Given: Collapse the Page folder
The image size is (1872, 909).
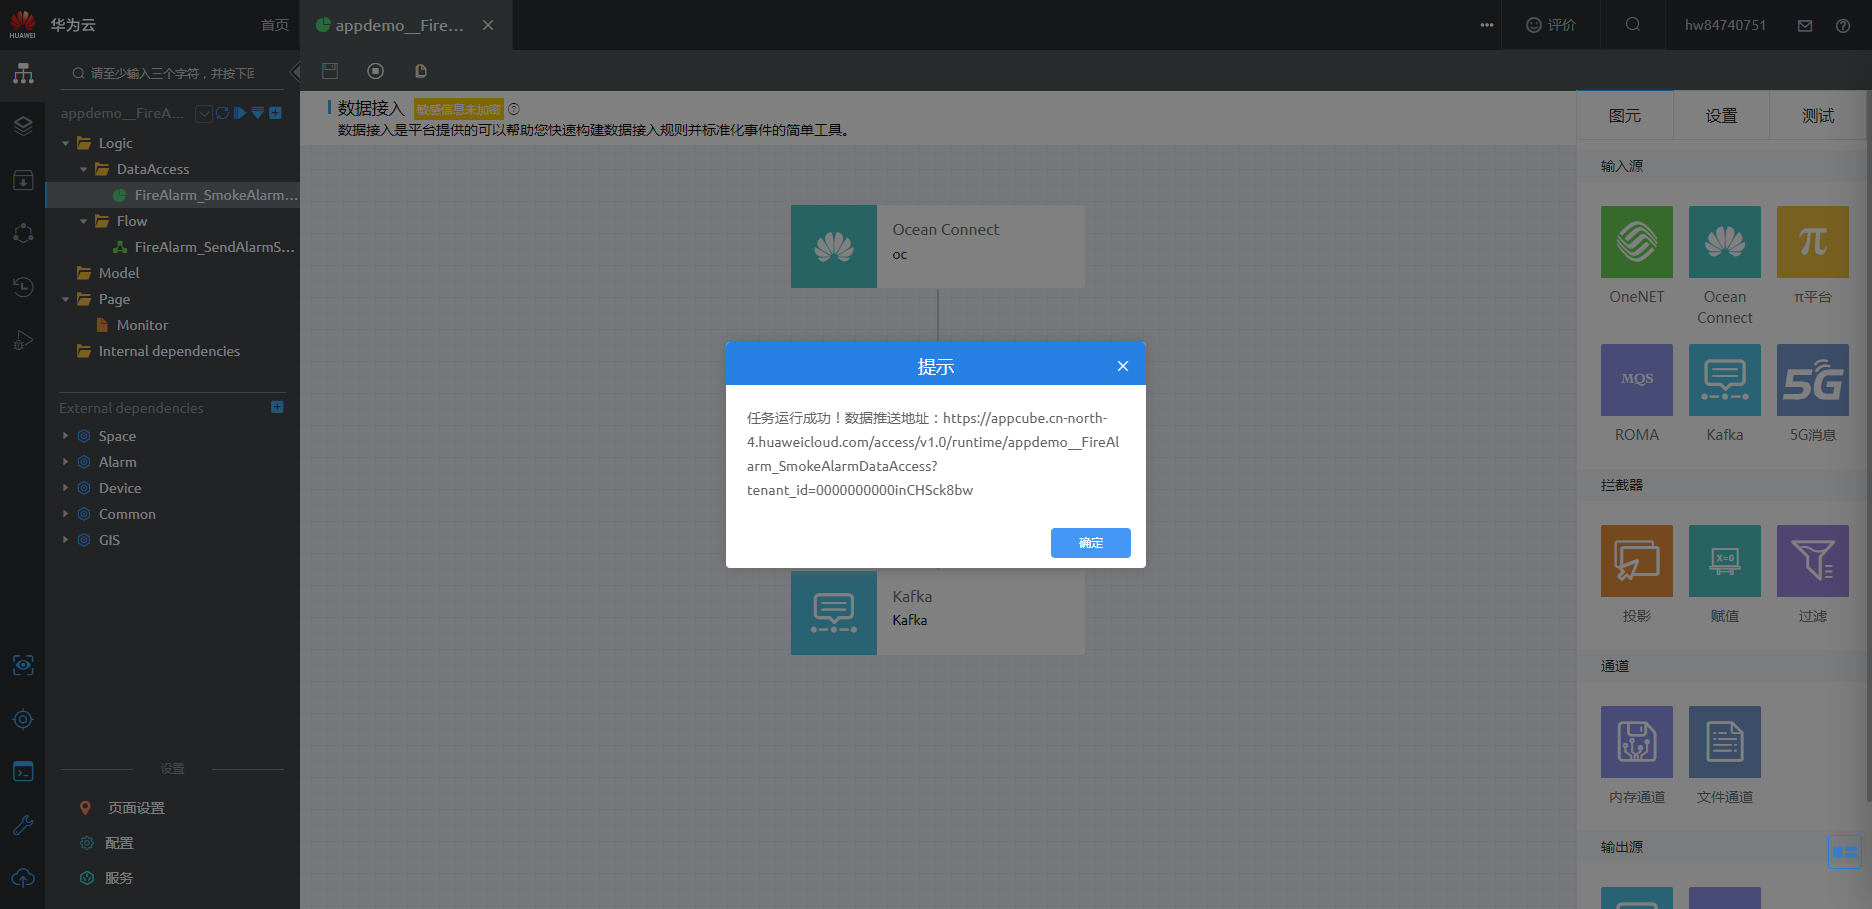Looking at the screenshot, I should pyautogui.click(x=66, y=299).
